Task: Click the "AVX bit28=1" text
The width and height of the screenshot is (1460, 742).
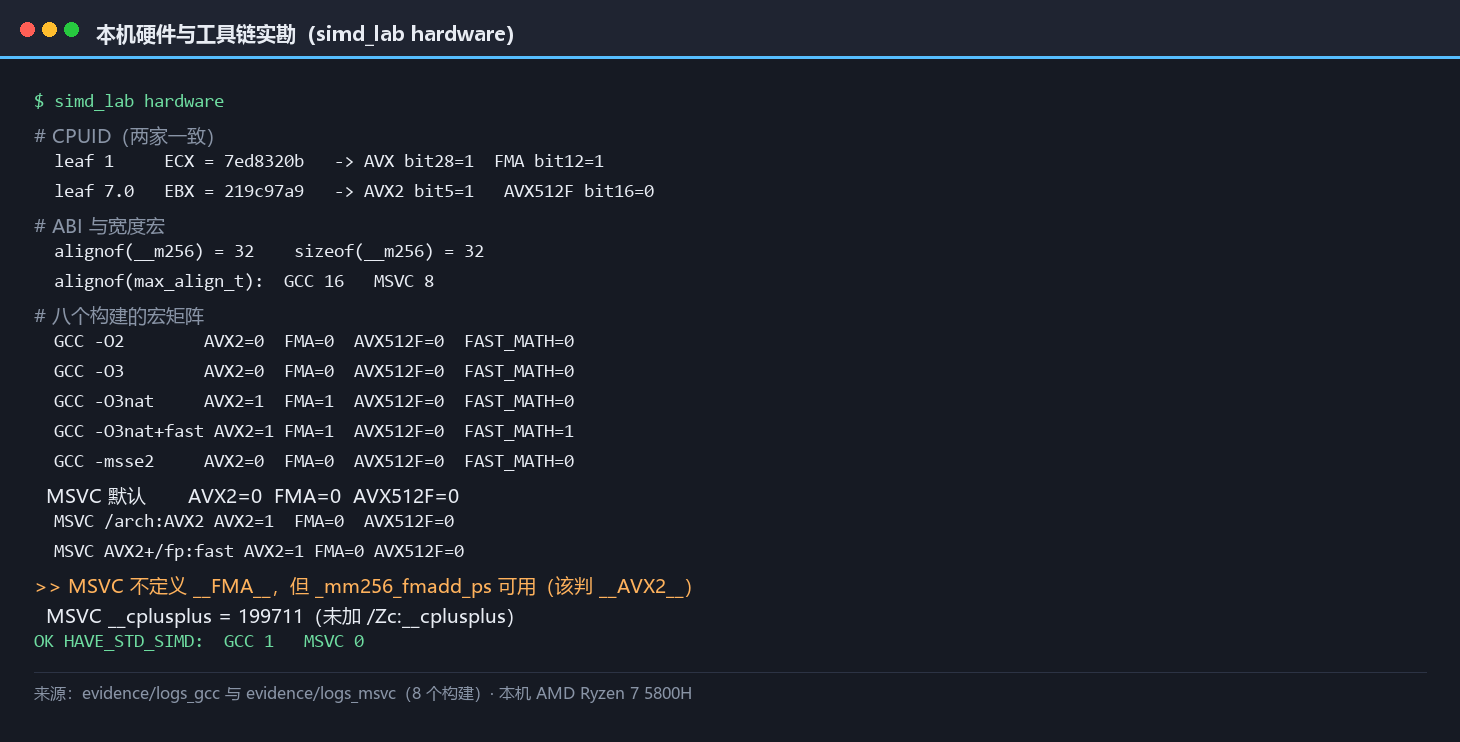Action: pos(419,161)
